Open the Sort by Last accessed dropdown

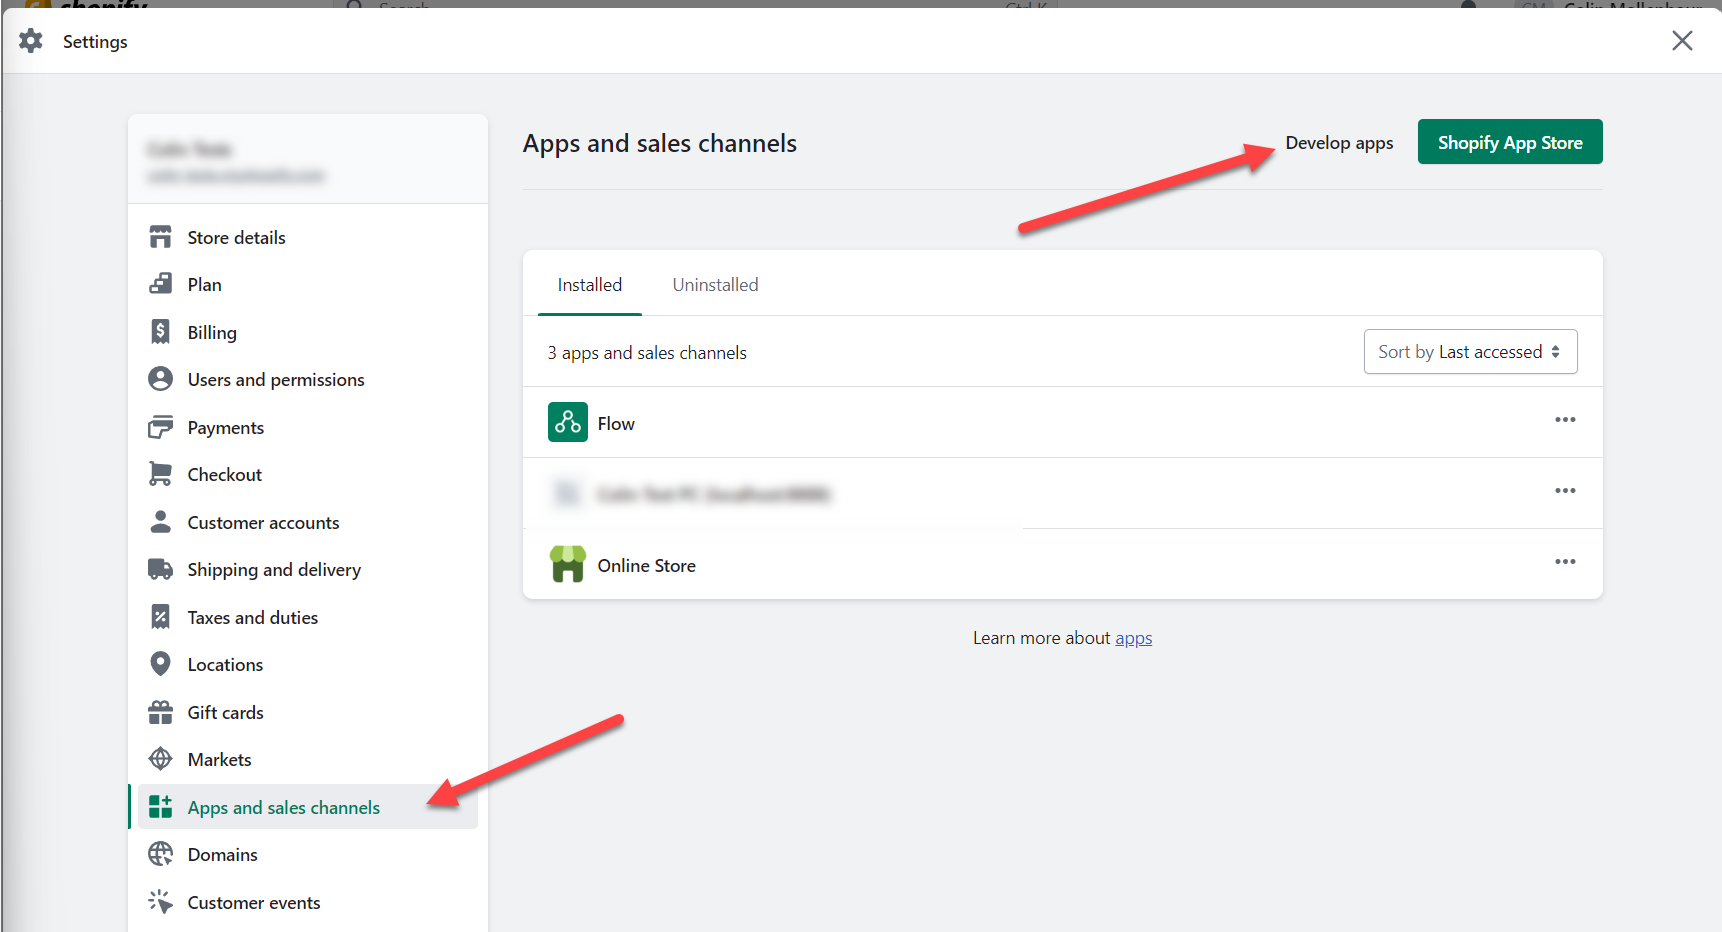[x=1469, y=352]
